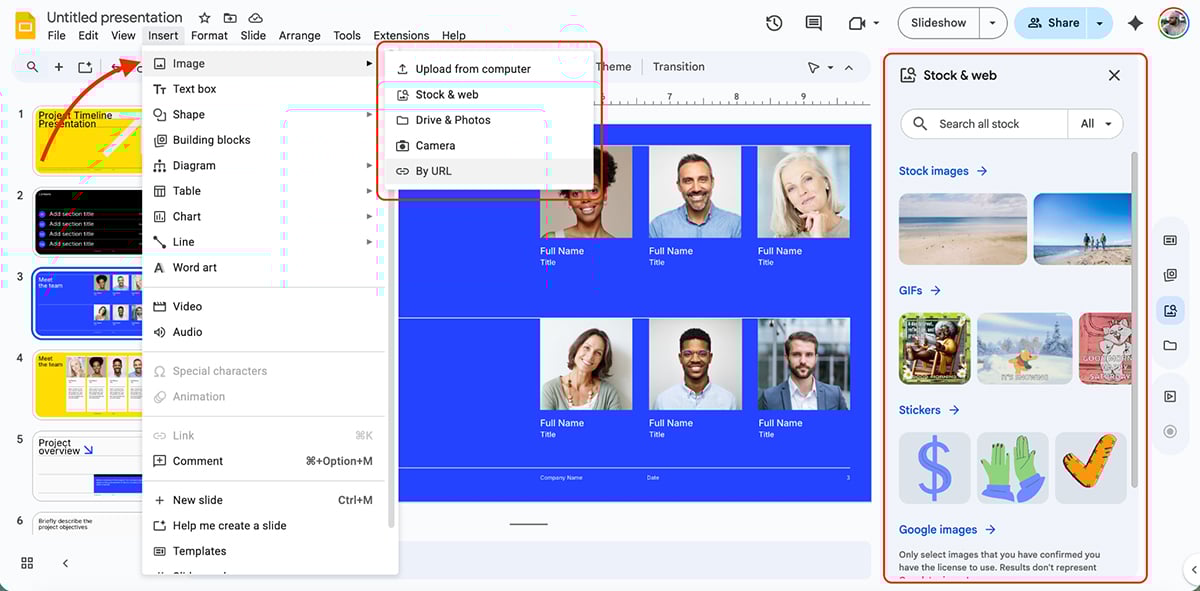Screen dimensions: 1200x591
Task: Open comments using the comment icon
Action: point(813,22)
